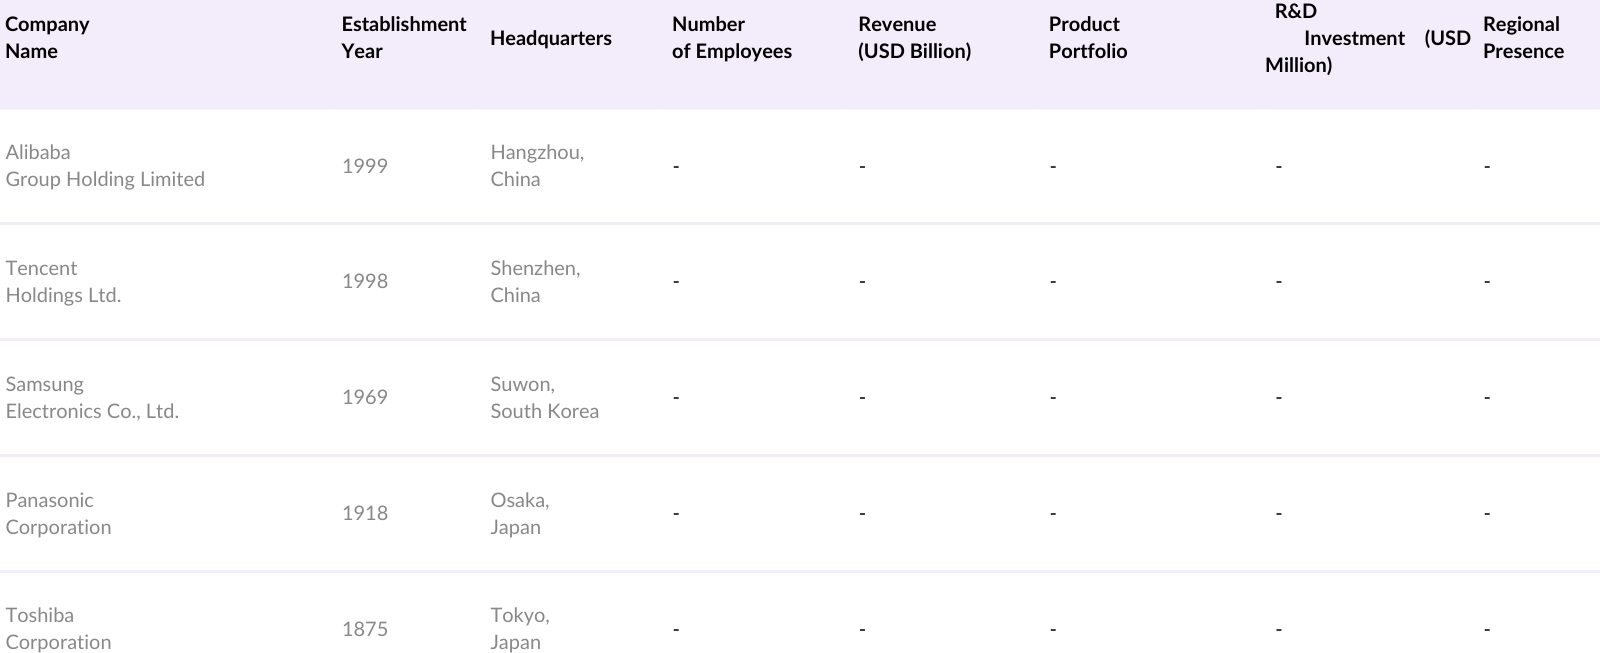Open Alibaba Group Holding Limited entry

(x=105, y=166)
